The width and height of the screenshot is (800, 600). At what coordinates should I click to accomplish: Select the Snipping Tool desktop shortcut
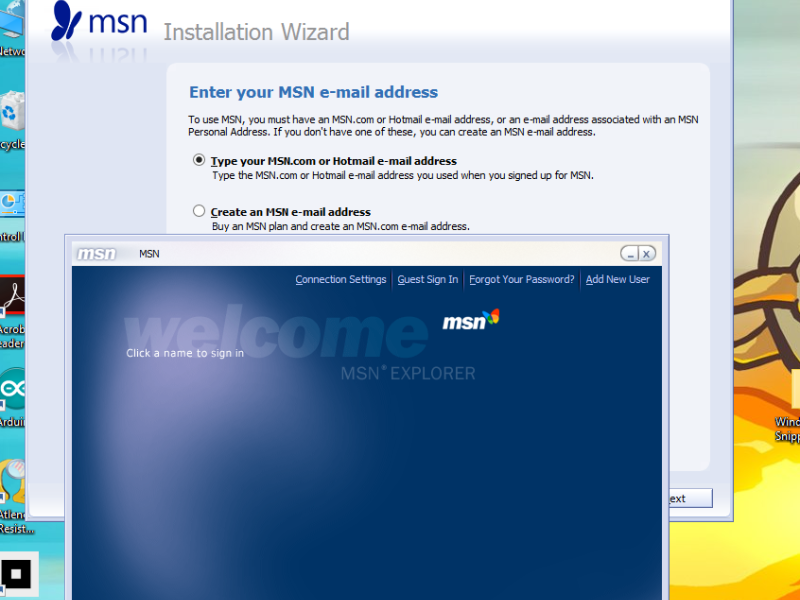(788, 406)
